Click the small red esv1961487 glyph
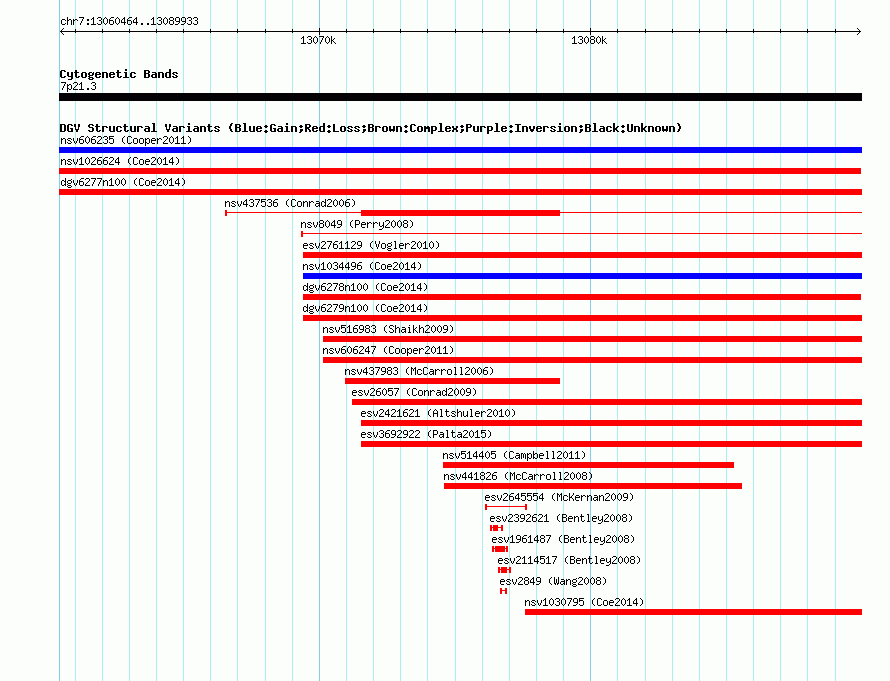 (500, 549)
